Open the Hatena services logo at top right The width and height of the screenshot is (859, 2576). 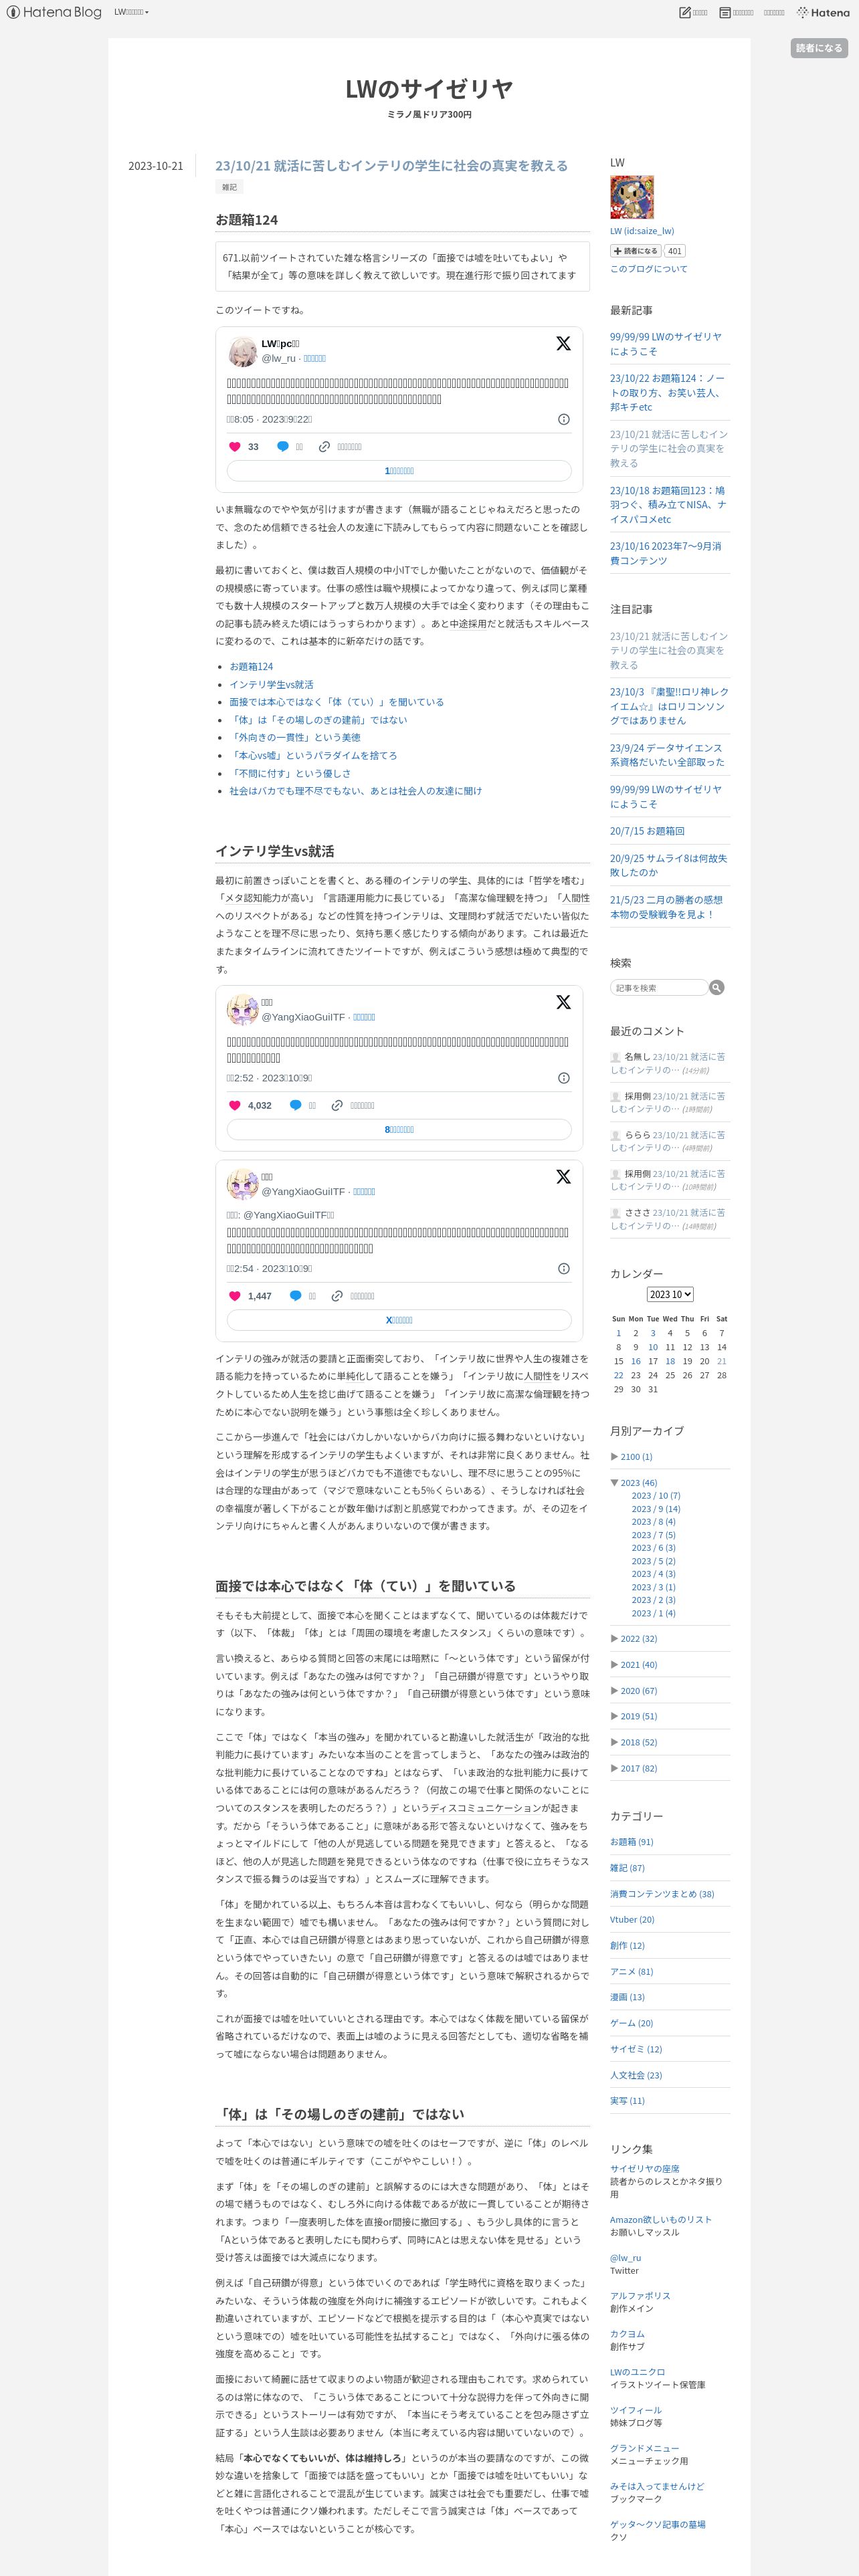point(823,12)
